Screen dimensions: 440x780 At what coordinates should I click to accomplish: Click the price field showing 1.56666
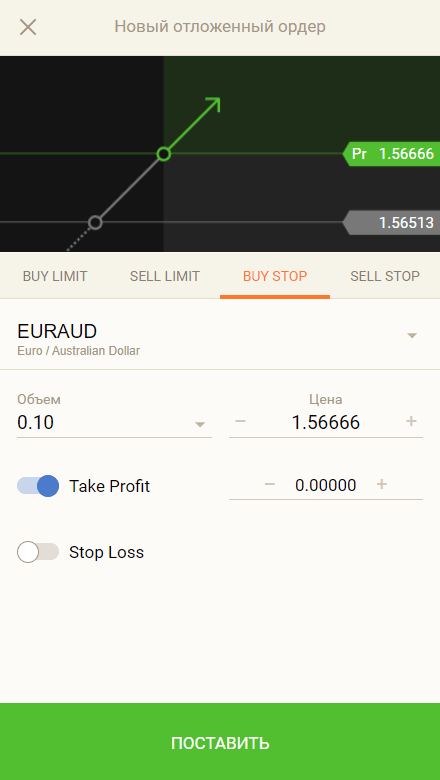coord(326,422)
